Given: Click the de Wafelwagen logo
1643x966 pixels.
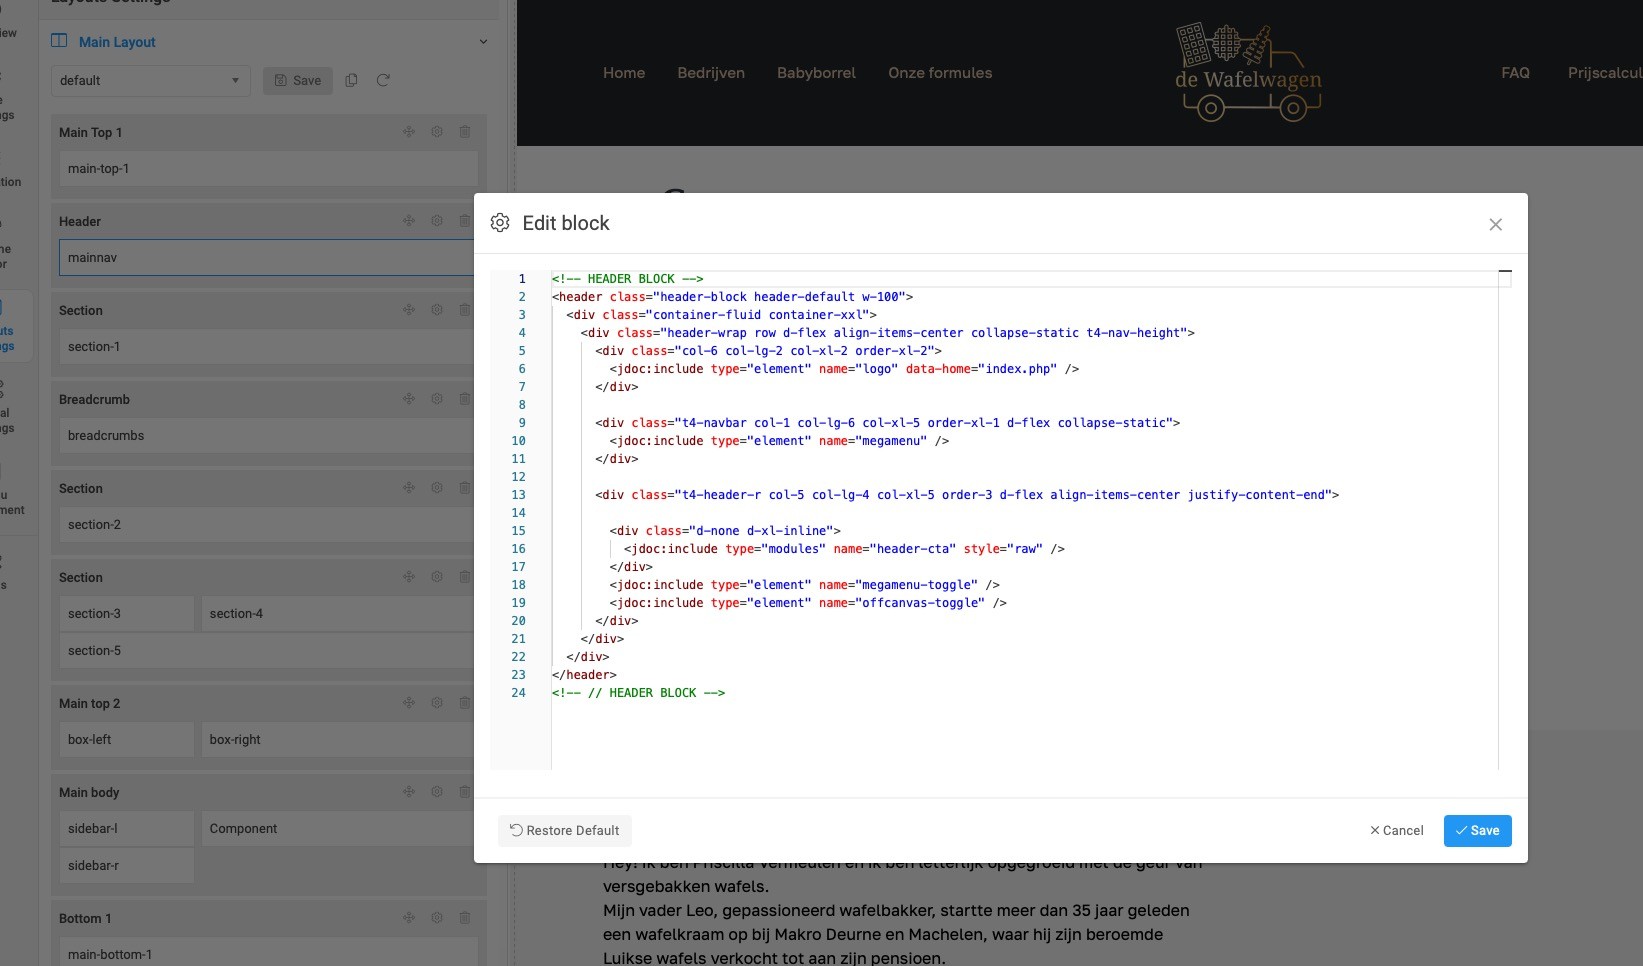Looking at the screenshot, I should pyautogui.click(x=1247, y=73).
